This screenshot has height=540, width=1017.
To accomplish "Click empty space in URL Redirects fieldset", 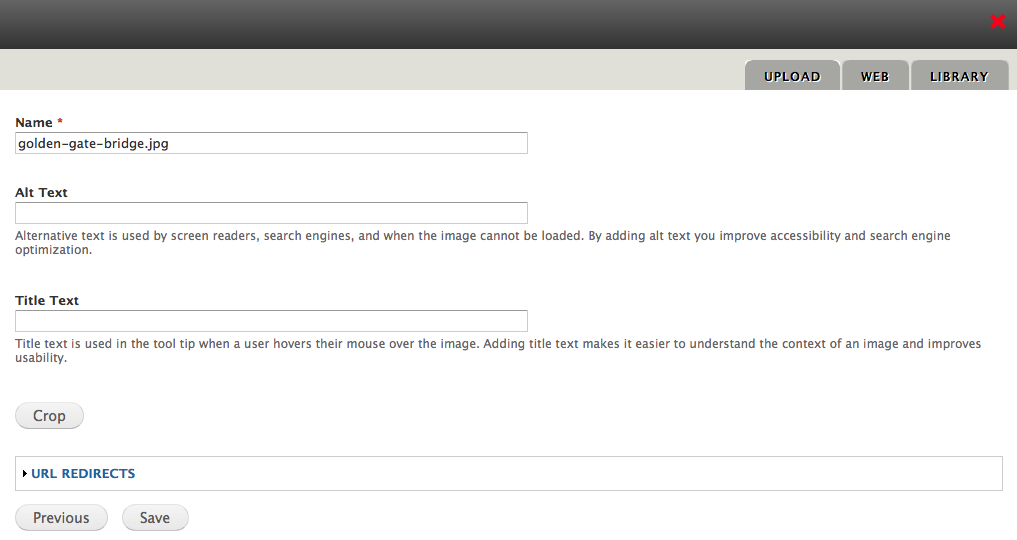I will (x=600, y=474).
